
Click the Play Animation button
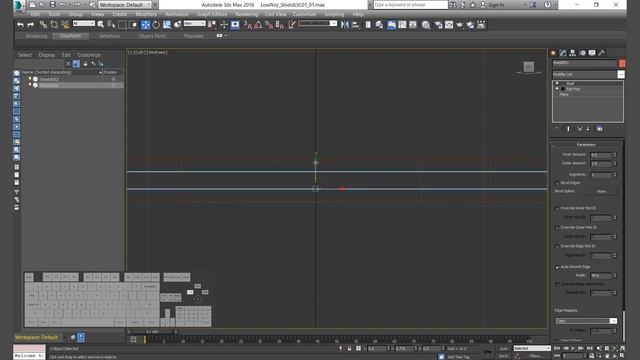tap(573, 349)
